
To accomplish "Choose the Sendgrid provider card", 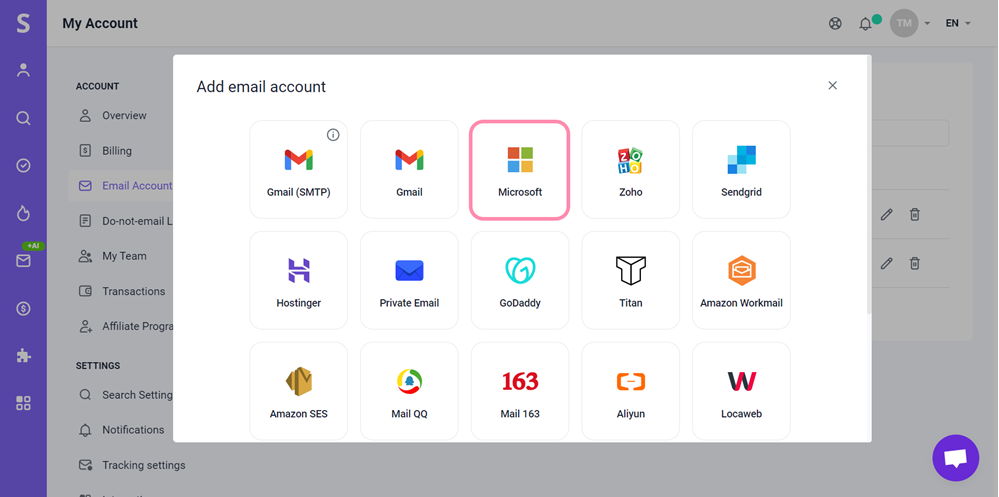I will point(742,169).
